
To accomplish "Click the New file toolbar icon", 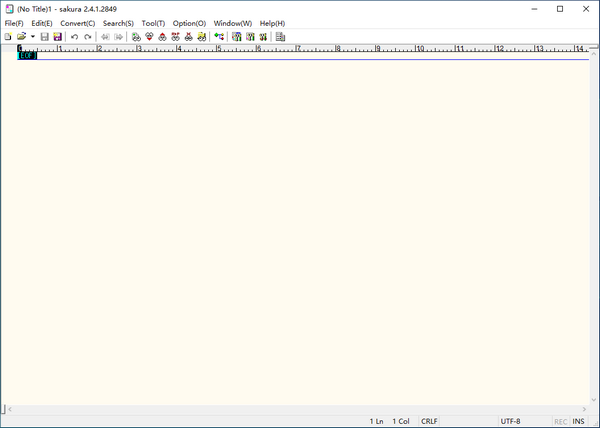I will click(x=8, y=37).
